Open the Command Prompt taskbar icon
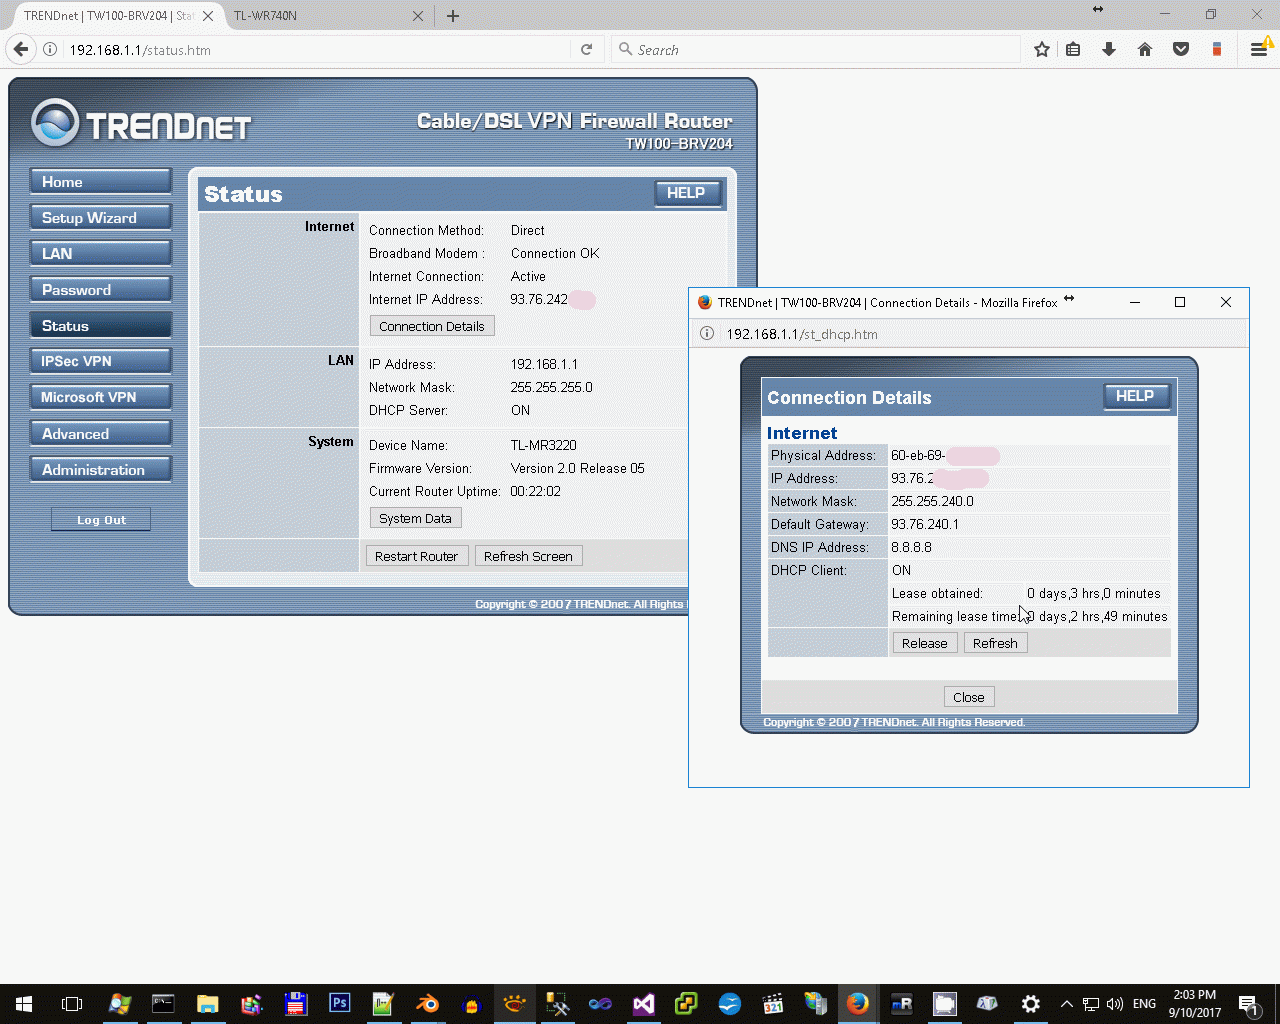 pyautogui.click(x=163, y=1004)
